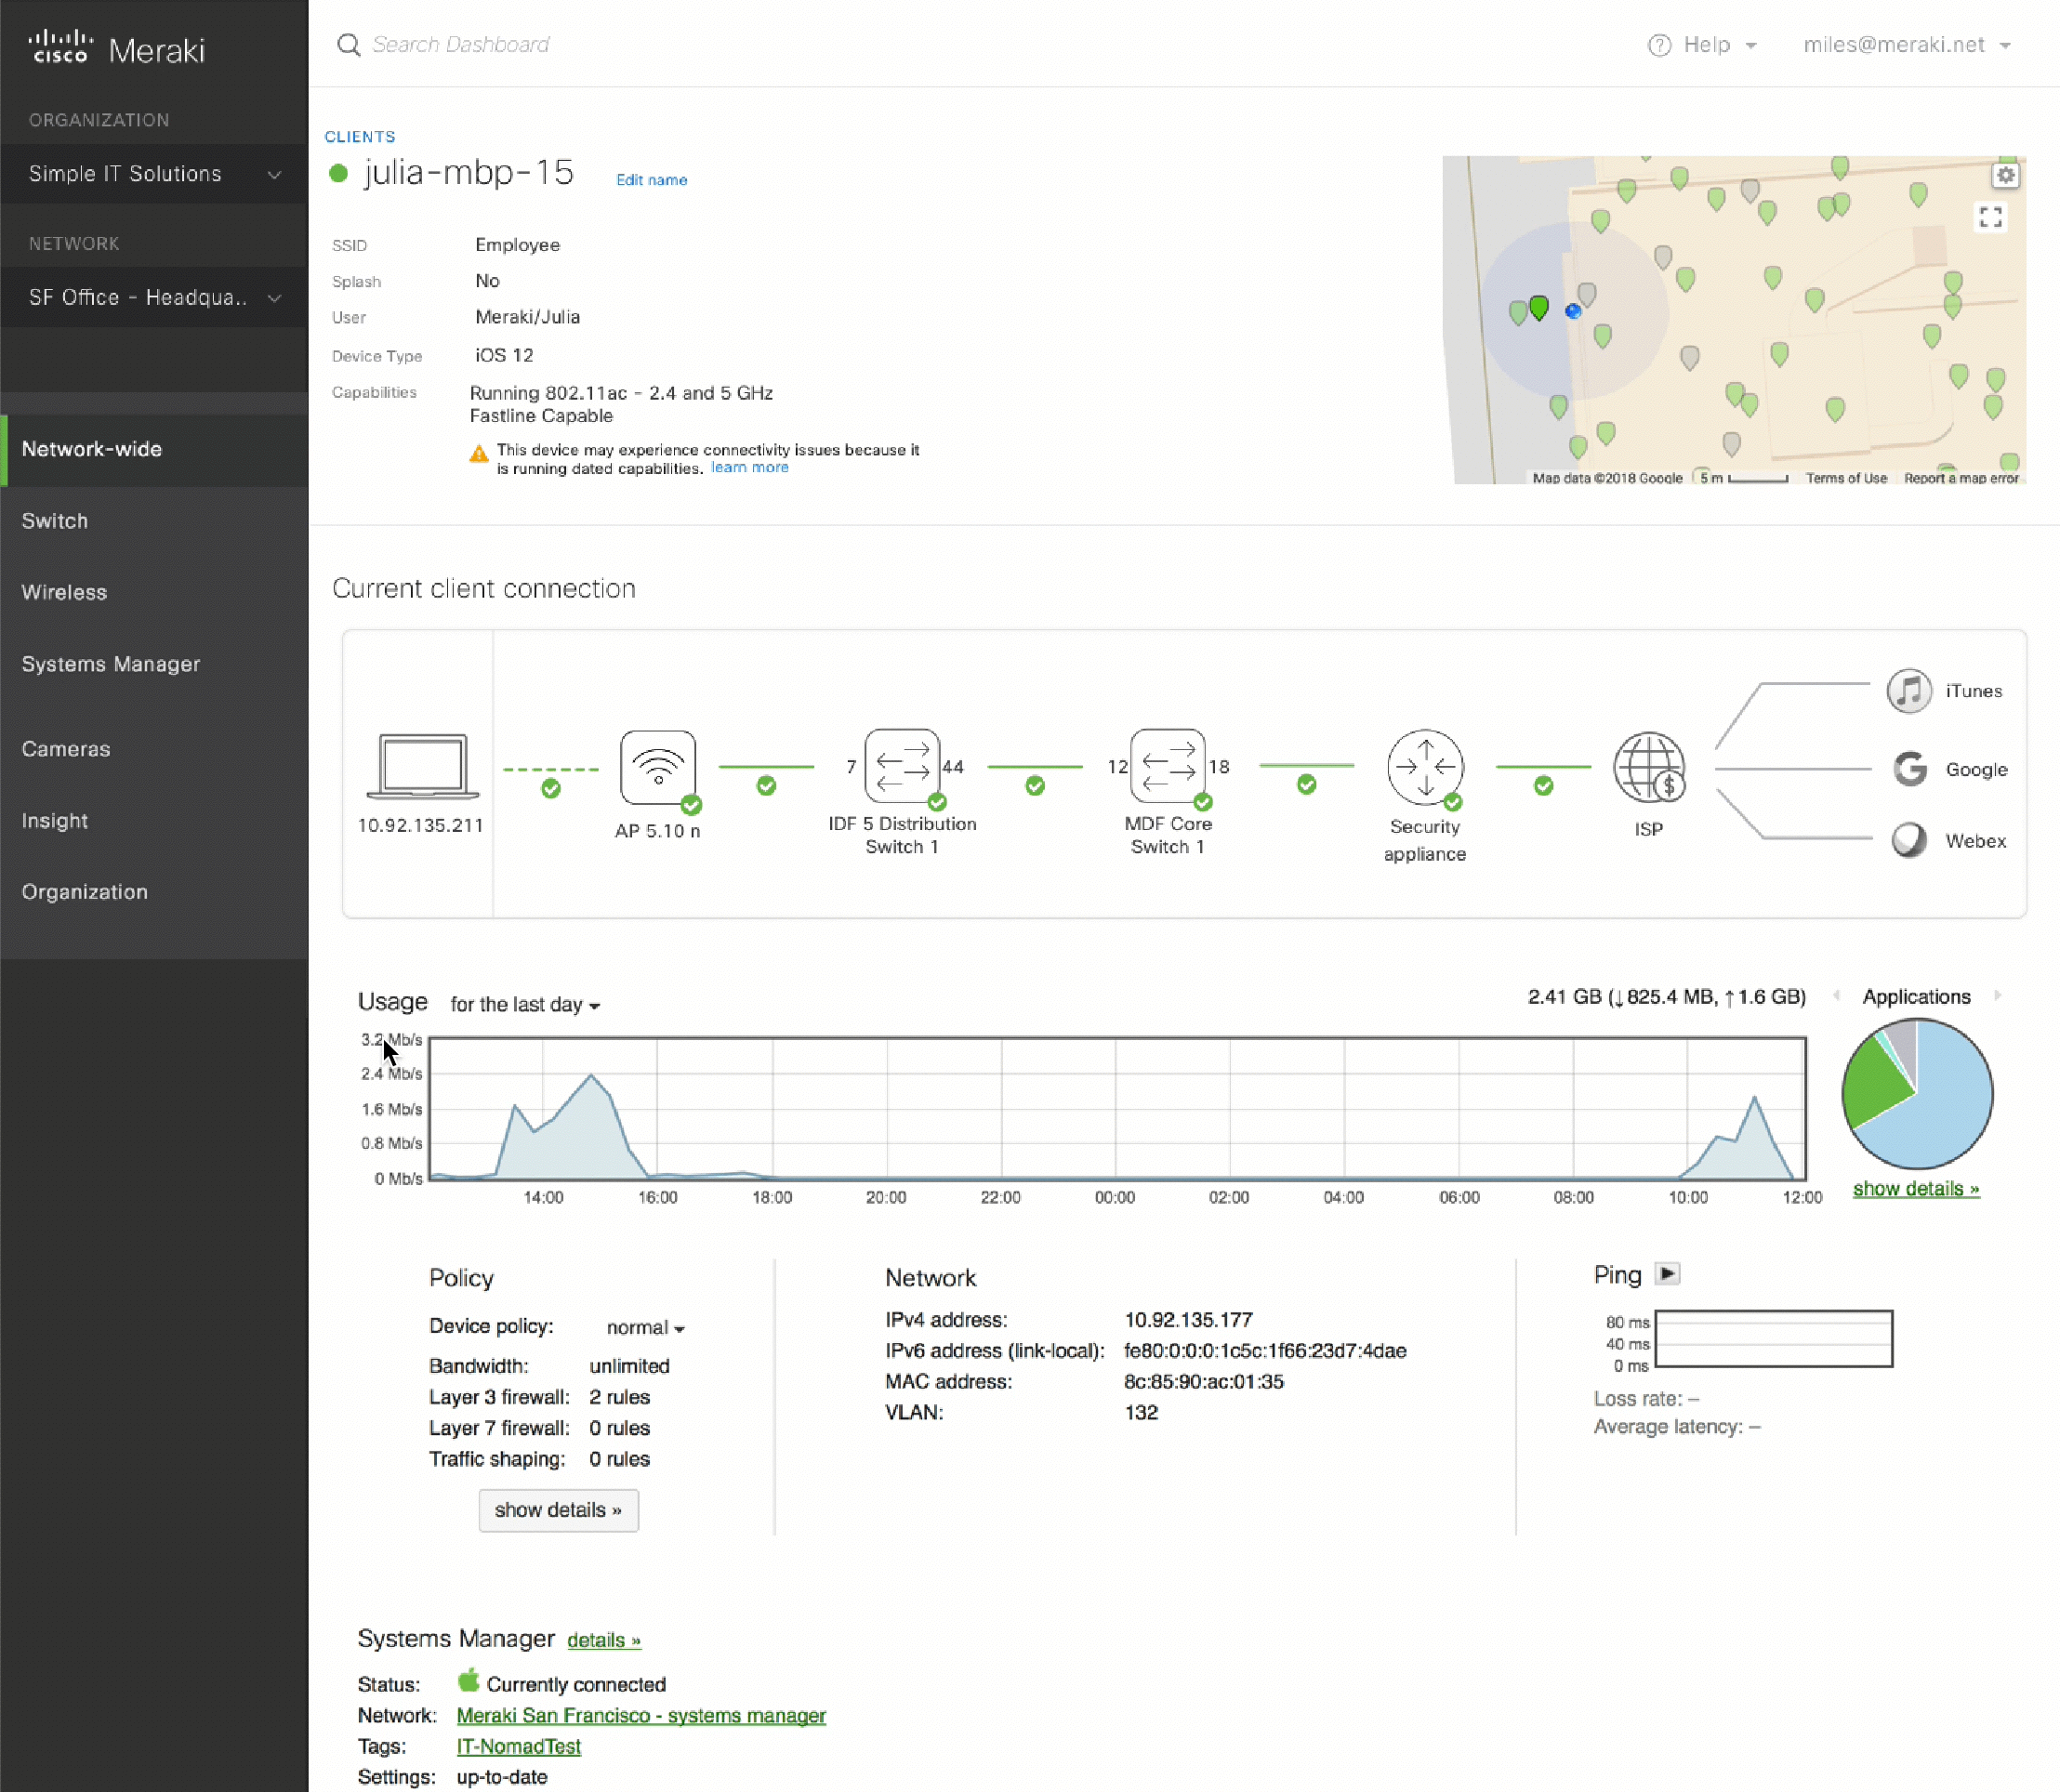Click the Security appliance icon
The image size is (2060, 1792).
coord(1425,767)
